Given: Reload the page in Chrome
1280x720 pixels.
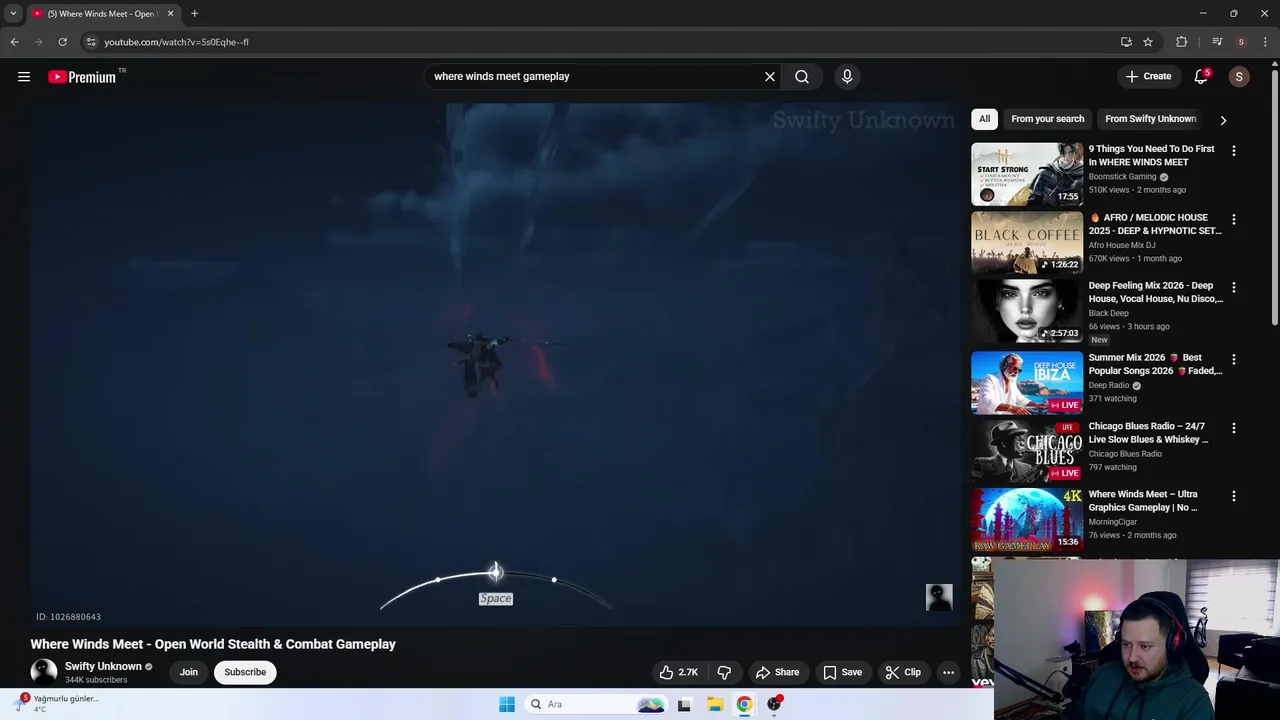Looking at the screenshot, I should [x=62, y=42].
